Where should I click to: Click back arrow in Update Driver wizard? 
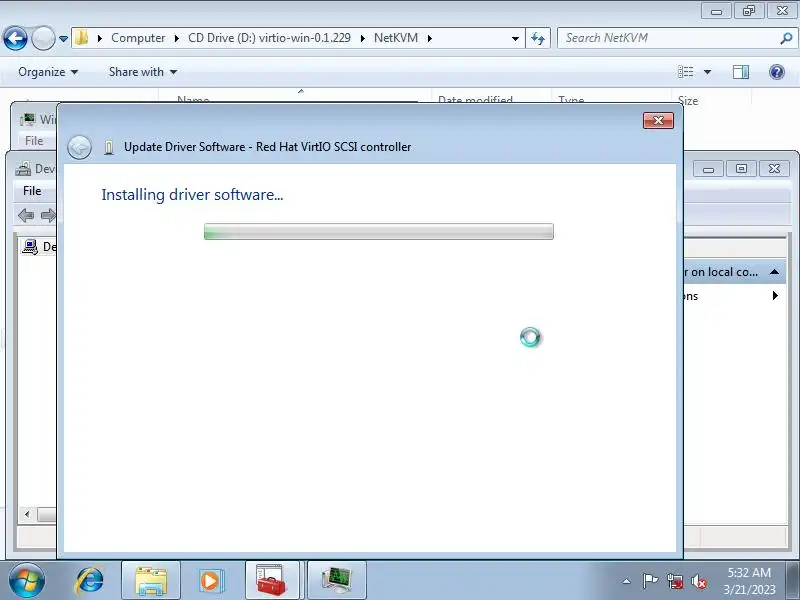(80, 147)
